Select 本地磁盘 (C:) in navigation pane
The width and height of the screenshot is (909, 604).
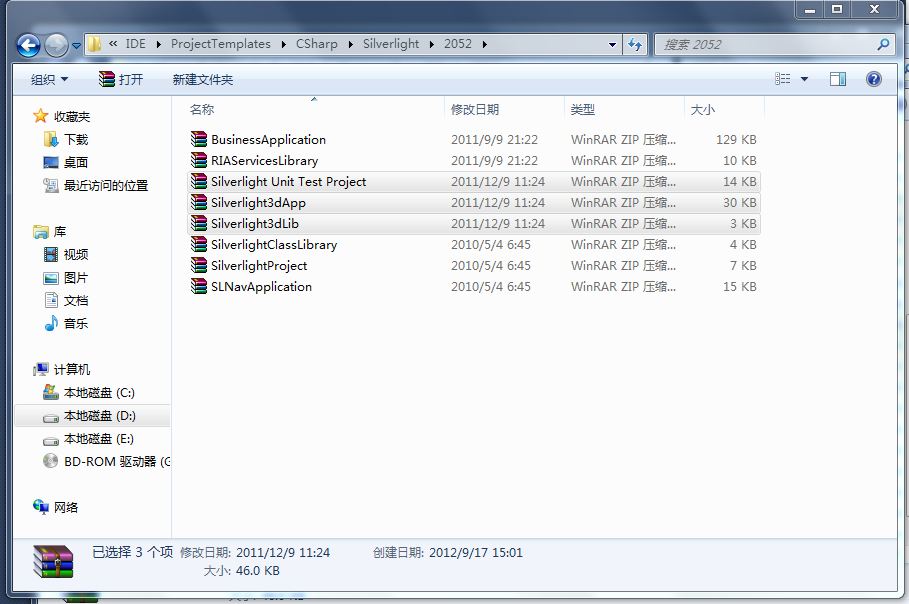(99, 392)
